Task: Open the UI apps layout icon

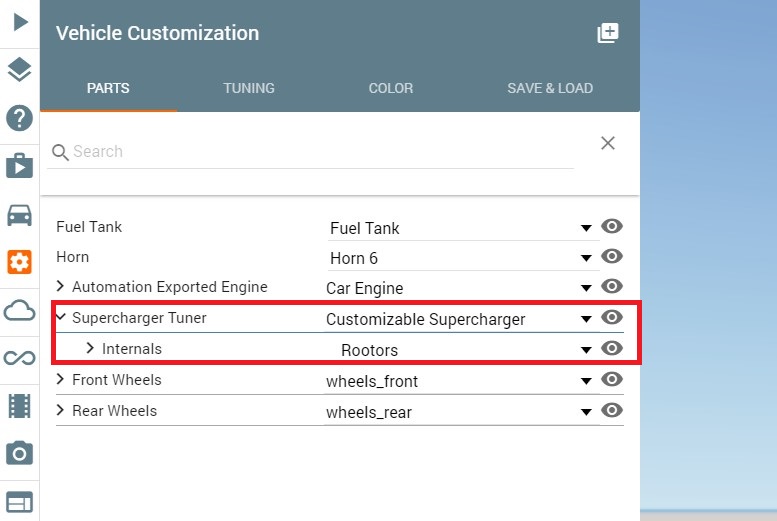Action: click(x=19, y=502)
